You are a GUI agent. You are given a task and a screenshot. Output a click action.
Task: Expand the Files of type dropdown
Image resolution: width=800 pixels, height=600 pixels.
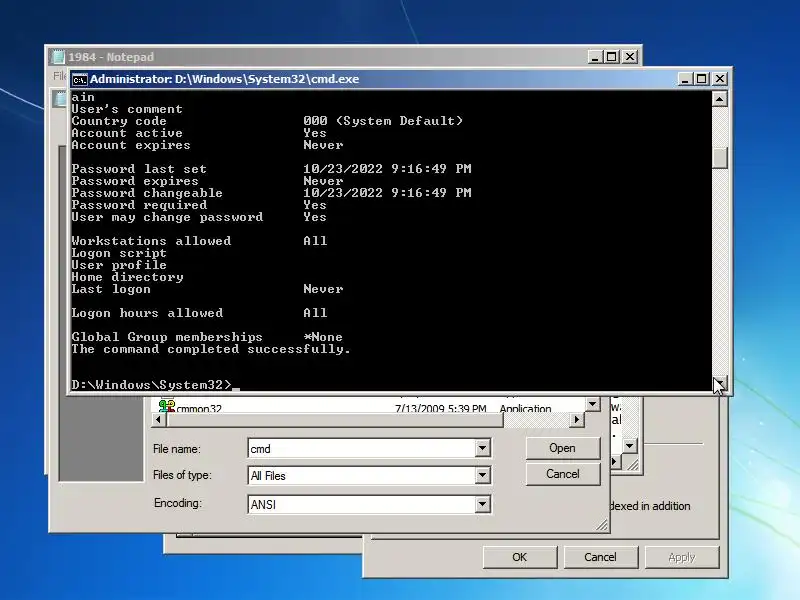pos(482,476)
